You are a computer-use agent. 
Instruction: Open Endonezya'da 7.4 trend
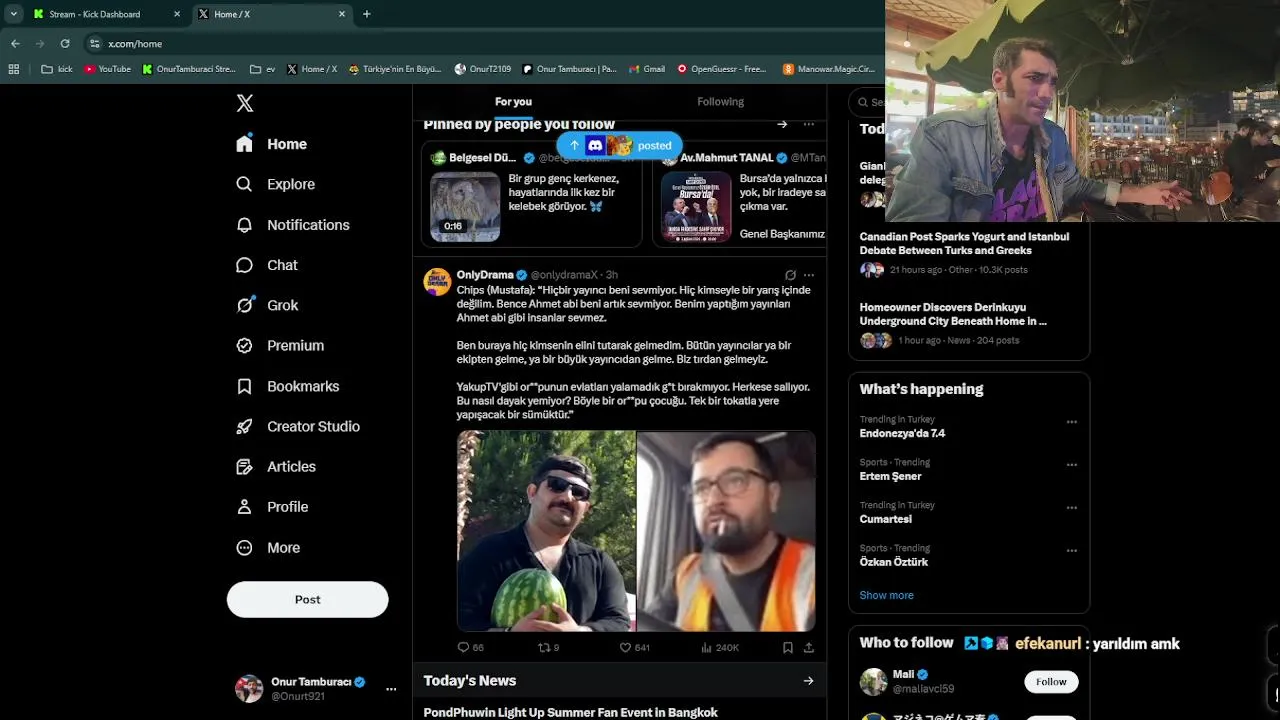902,433
